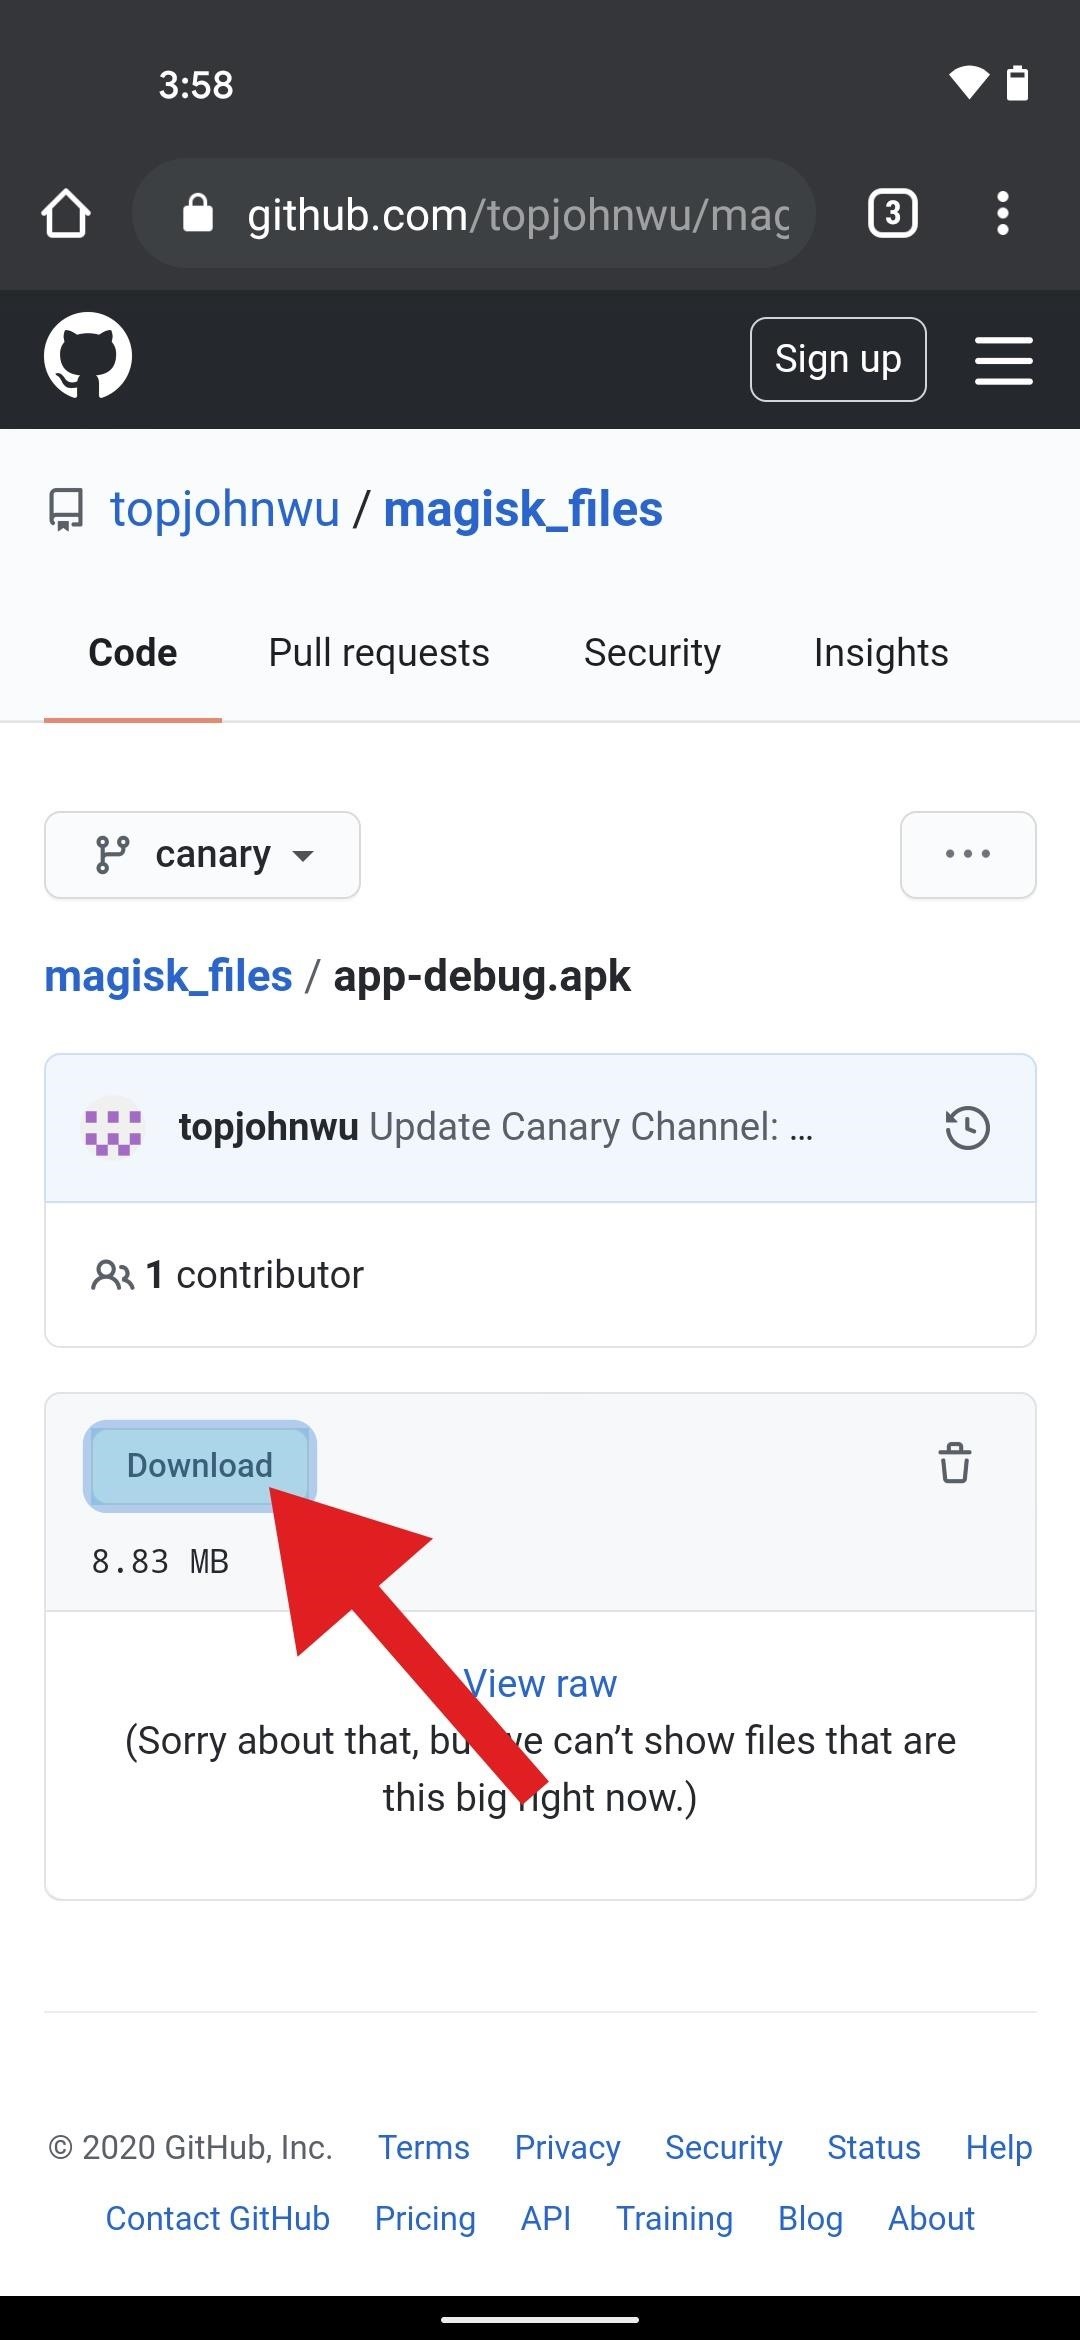Open the file actions ellipsis button
Viewport: 1080px width, 2340px height.
coord(968,855)
